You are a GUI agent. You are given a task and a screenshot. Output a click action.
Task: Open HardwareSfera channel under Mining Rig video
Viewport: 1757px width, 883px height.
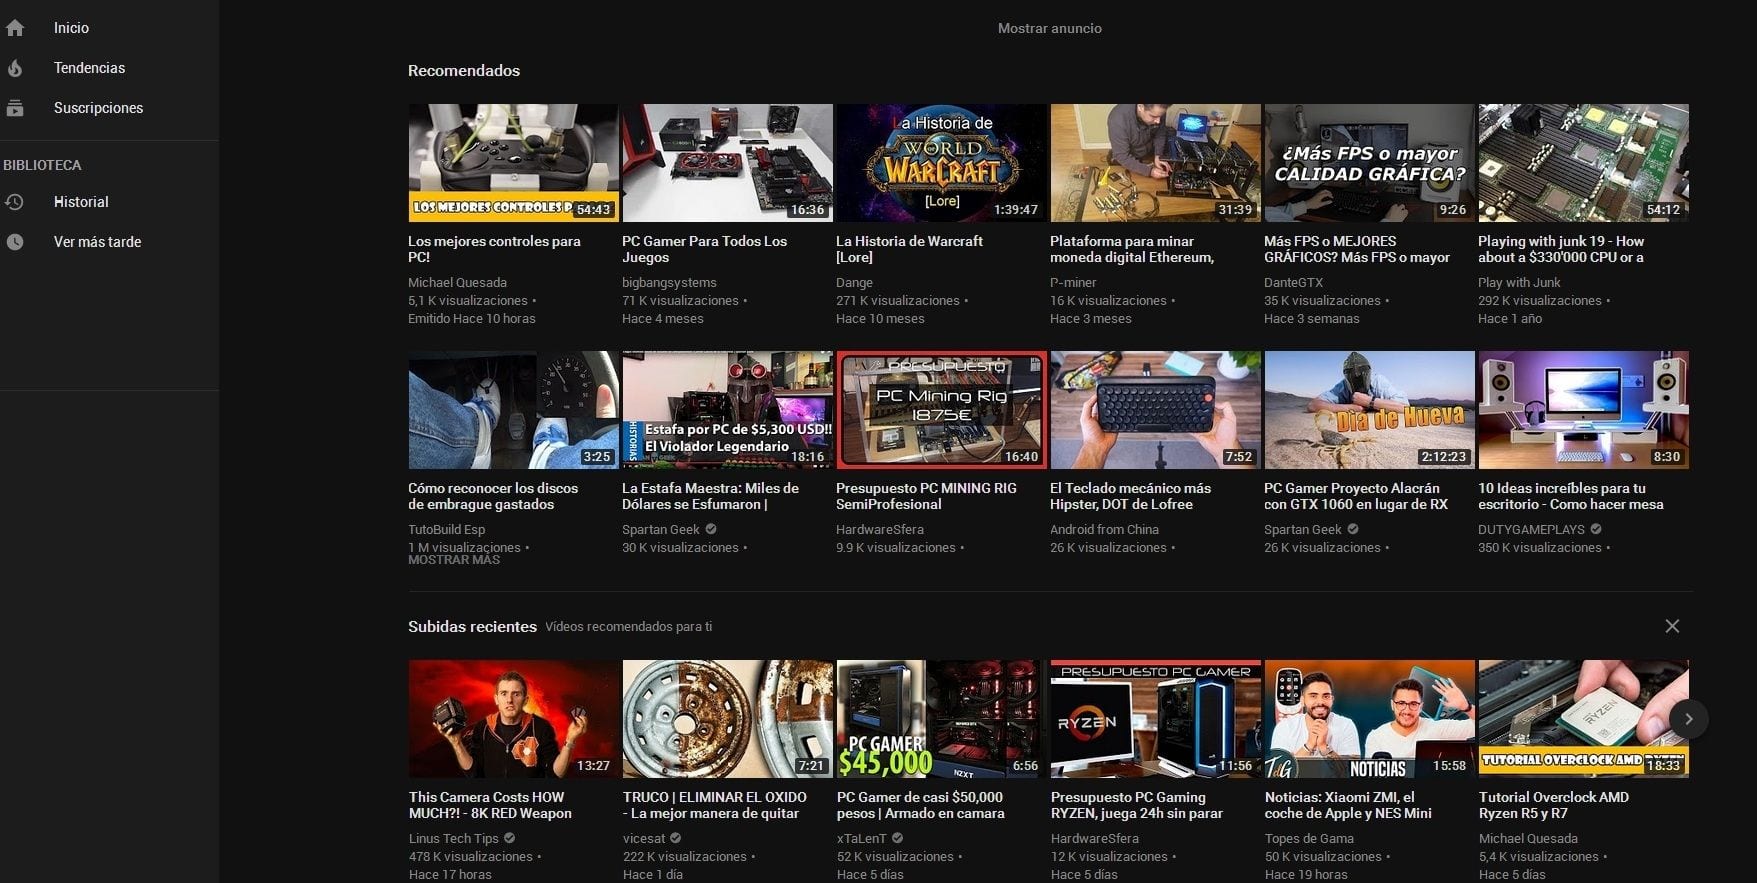point(880,530)
